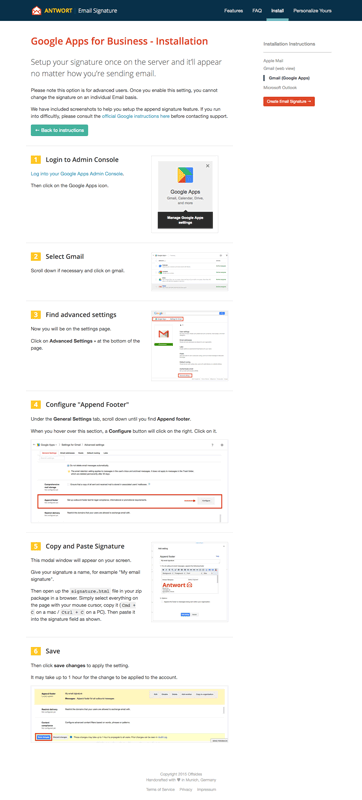Click the 'Copy and Paste Signature' heading
The height and width of the screenshot is (800, 362).
coord(85,546)
